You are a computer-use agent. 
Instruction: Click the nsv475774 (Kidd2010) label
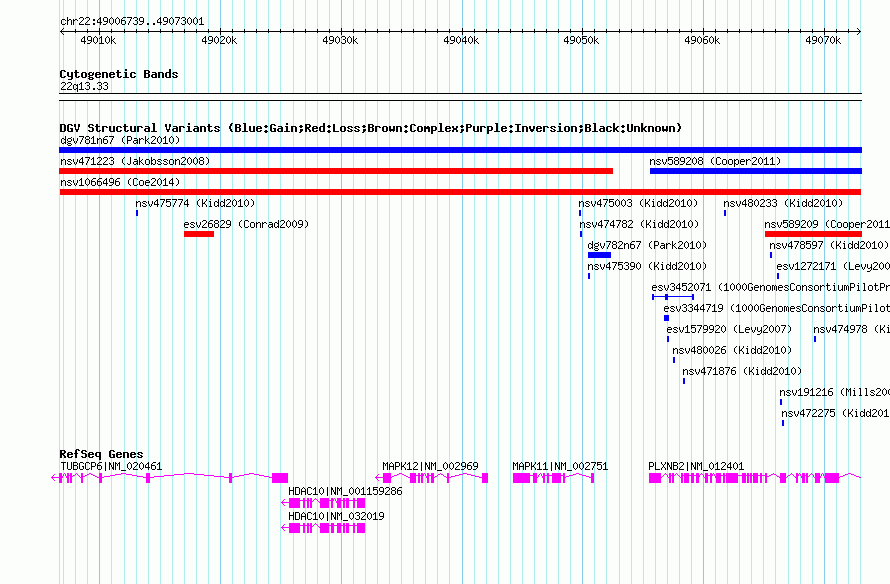[195, 203]
